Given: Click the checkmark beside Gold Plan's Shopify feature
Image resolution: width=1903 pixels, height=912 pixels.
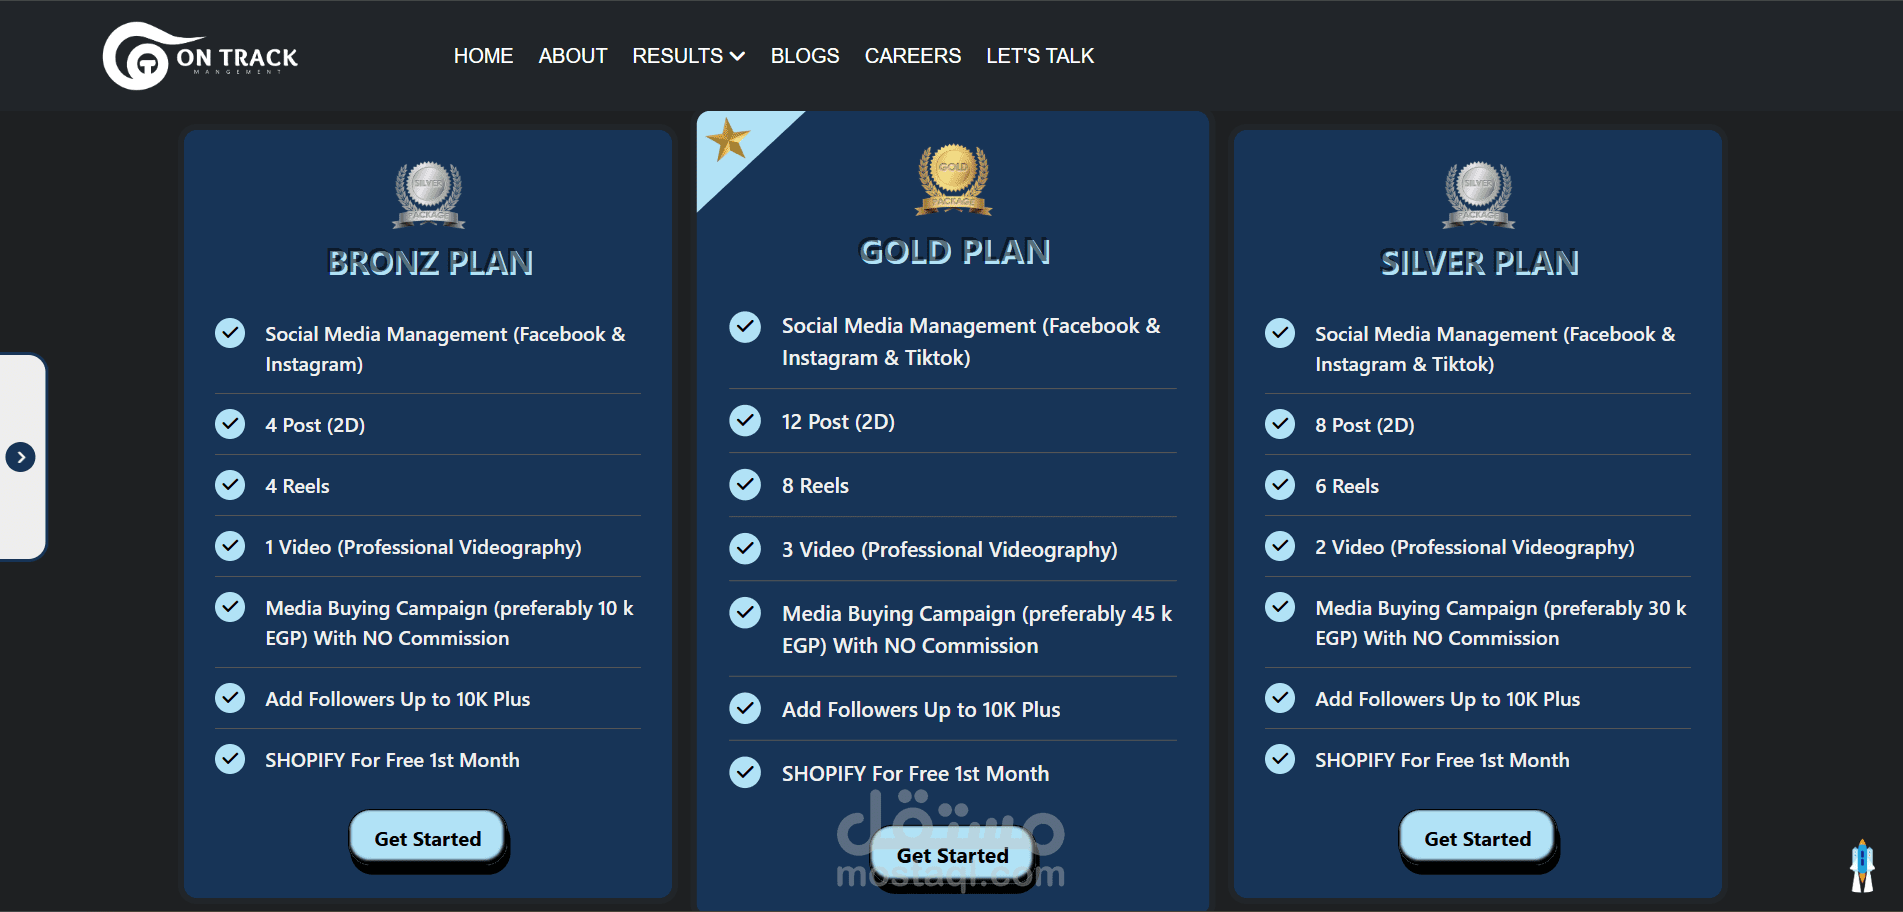Looking at the screenshot, I should coord(745,772).
